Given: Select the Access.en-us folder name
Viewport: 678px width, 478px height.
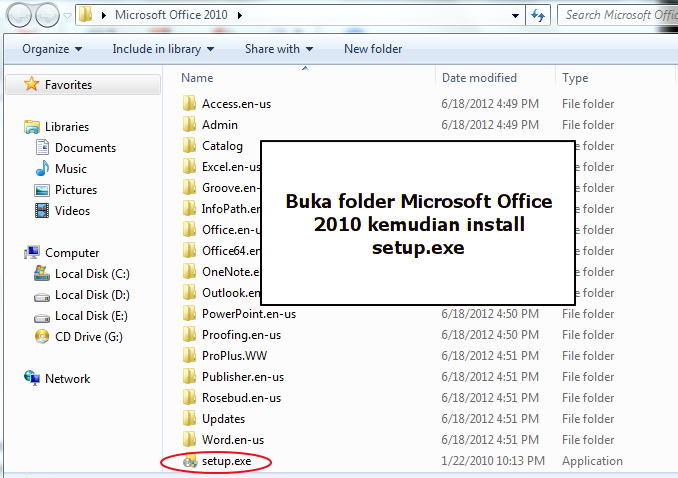Looking at the screenshot, I should pos(237,104).
